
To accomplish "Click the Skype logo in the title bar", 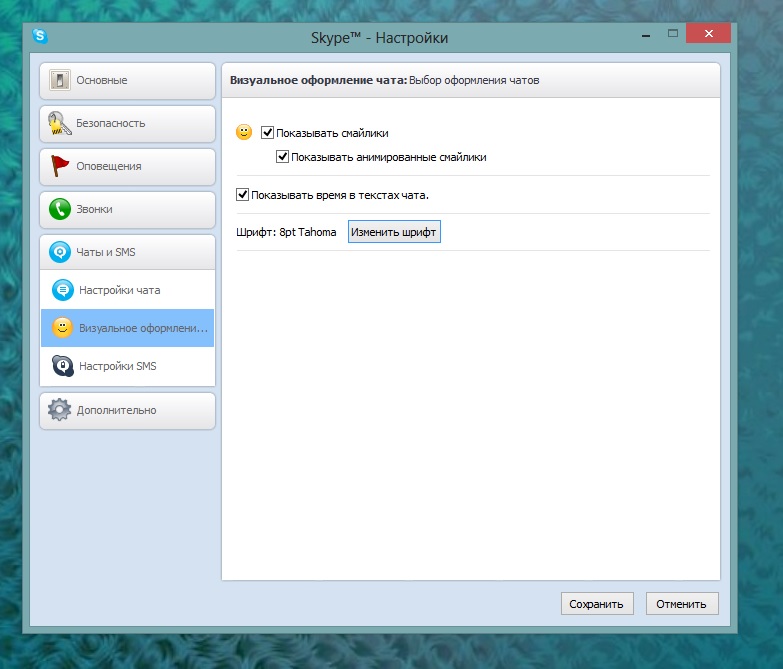I will 40,37.
